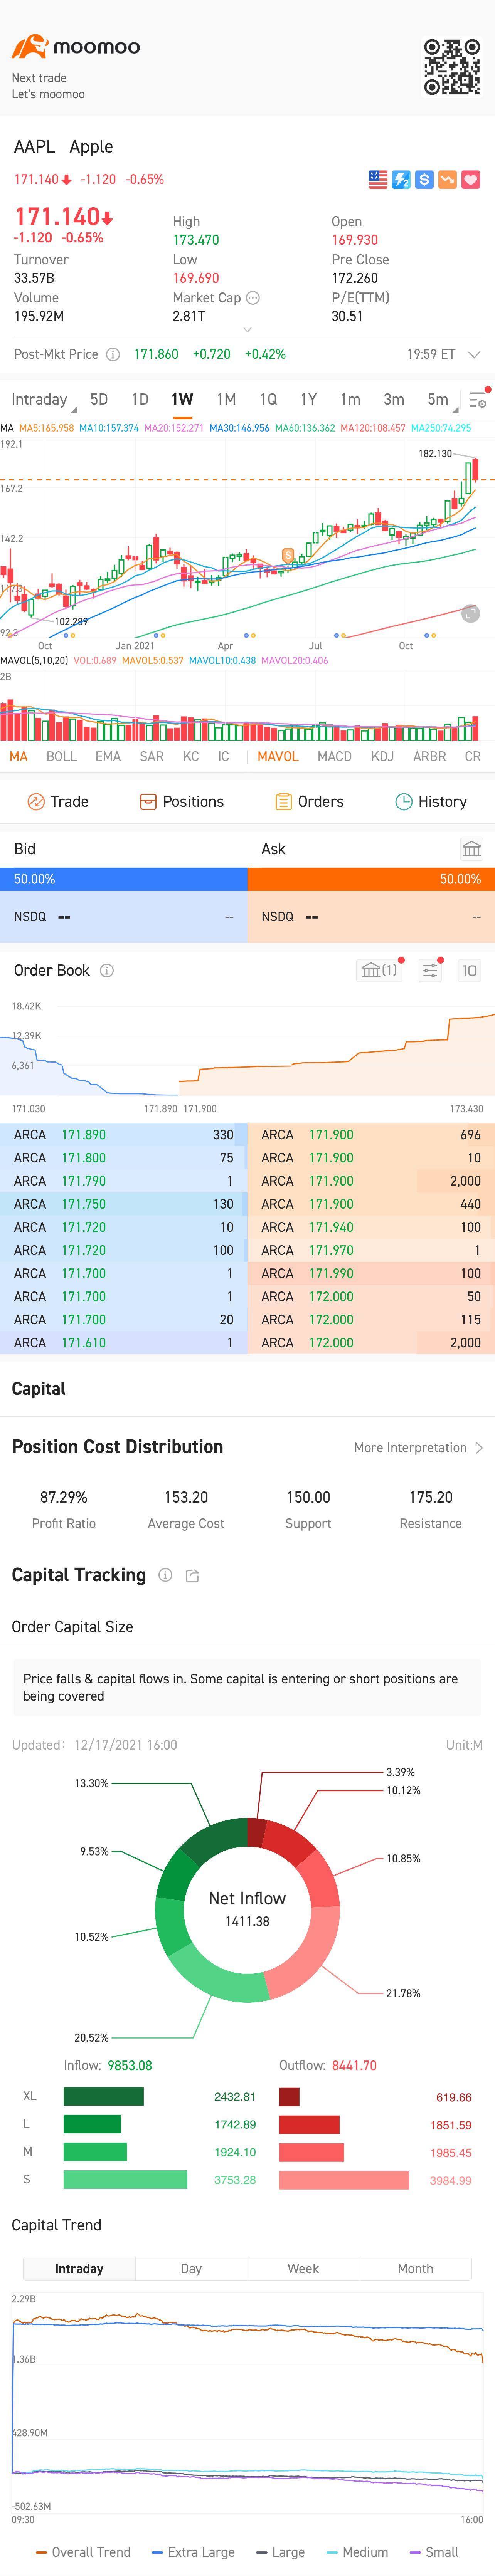Screen dimensions: 495x2576
Task: Expand Post-Mkt Price row chevron
Action: pyautogui.click(x=474, y=354)
